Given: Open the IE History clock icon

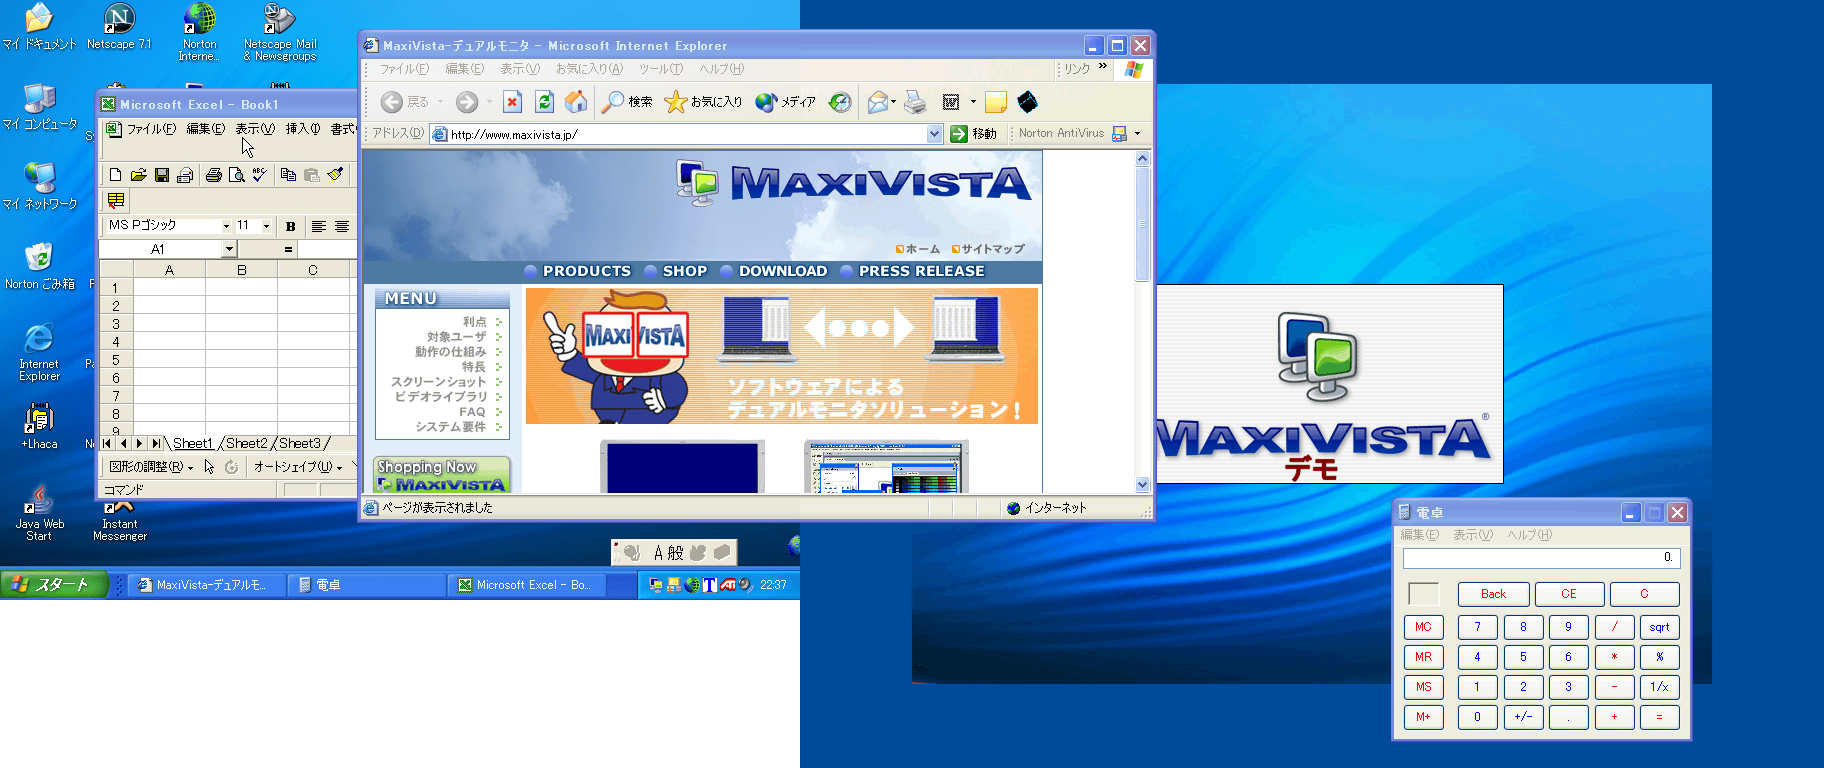Looking at the screenshot, I should click(x=840, y=102).
